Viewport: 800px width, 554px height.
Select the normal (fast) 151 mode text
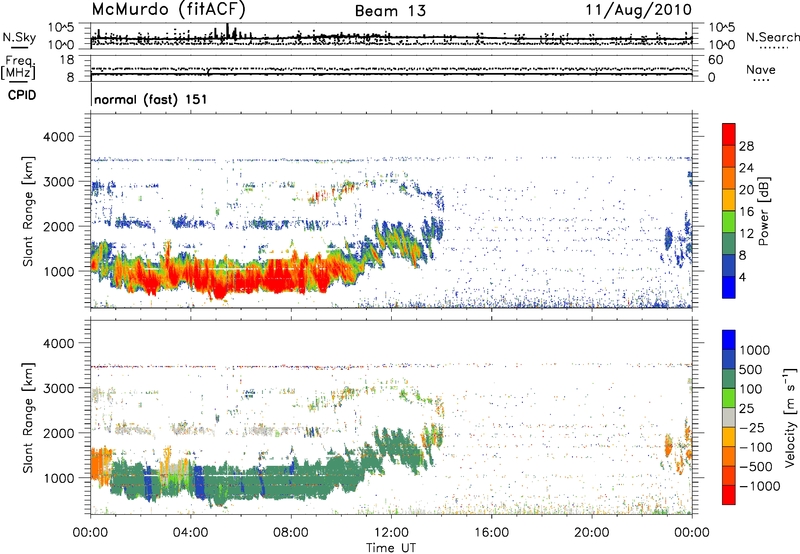151,99
